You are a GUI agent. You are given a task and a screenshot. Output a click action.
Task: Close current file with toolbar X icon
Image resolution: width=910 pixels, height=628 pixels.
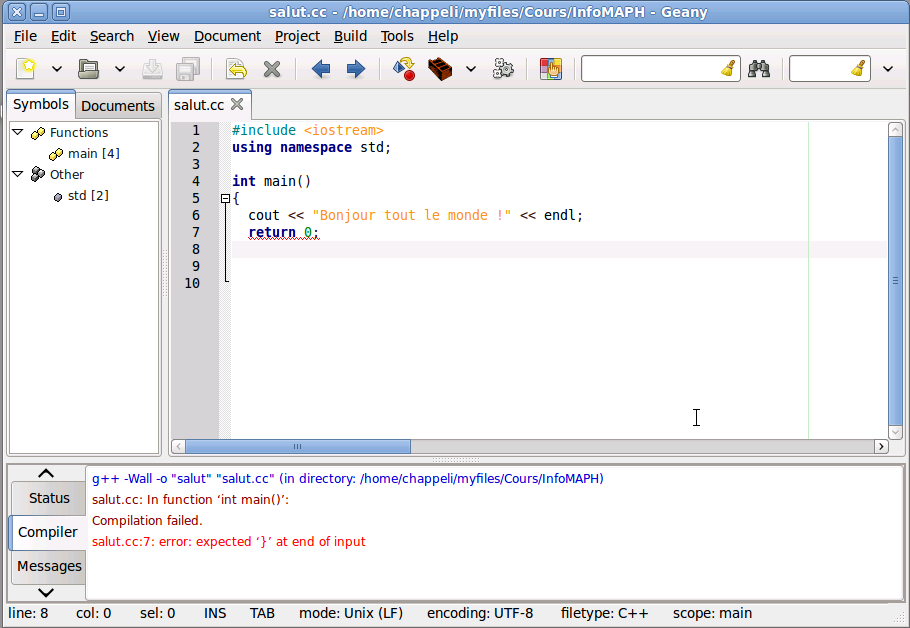272,69
